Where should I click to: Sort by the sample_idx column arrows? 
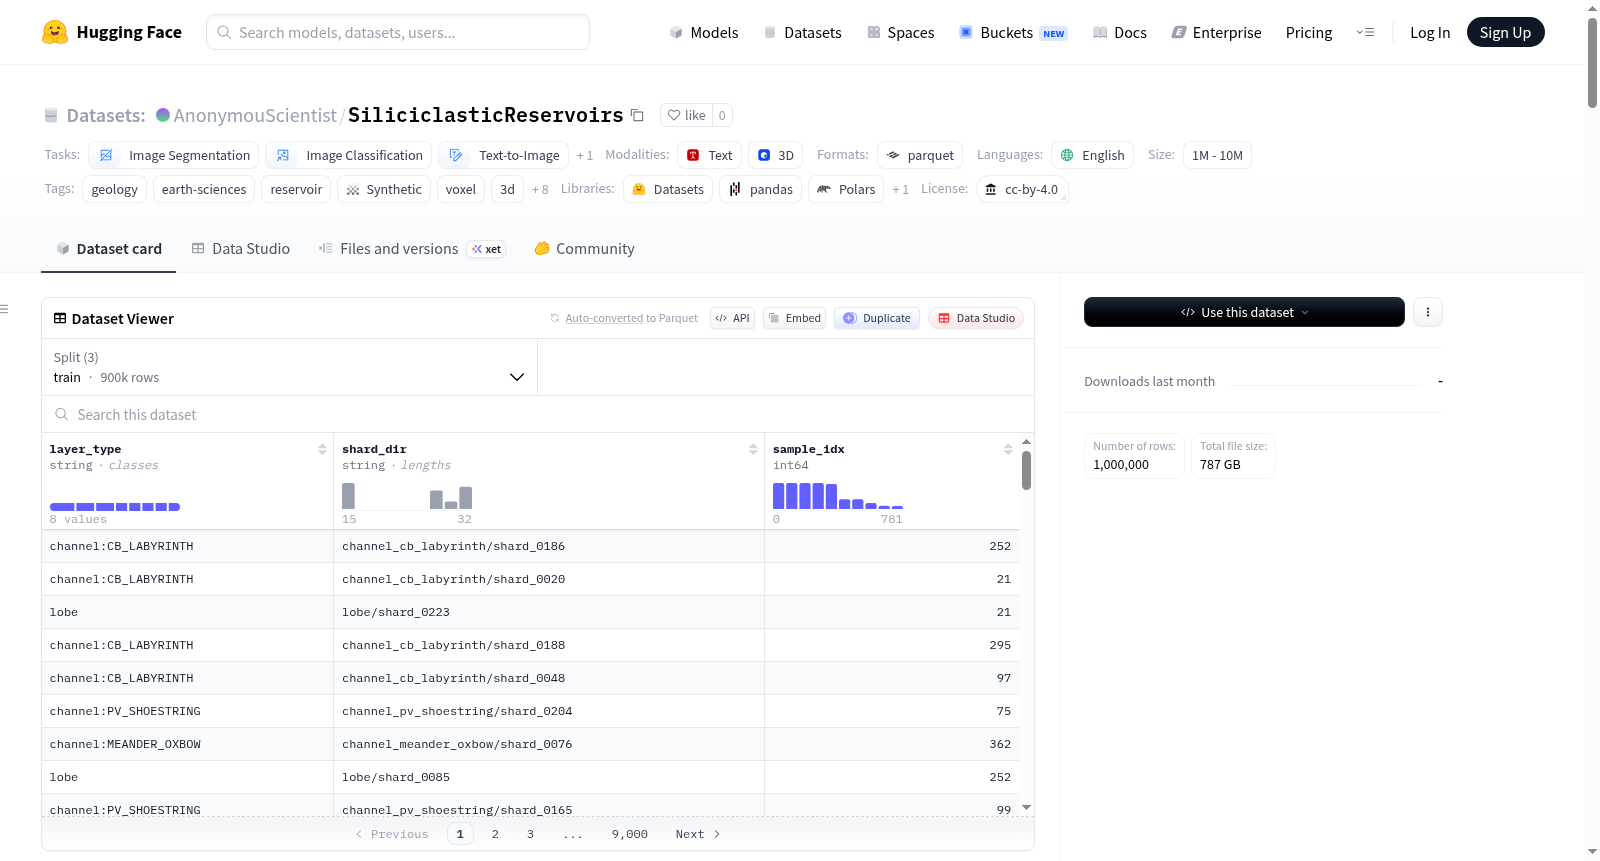tap(1008, 449)
